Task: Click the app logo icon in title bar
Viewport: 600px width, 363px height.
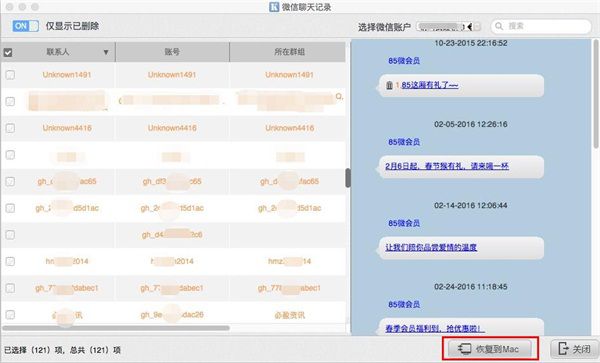Action: (x=274, y=7)
